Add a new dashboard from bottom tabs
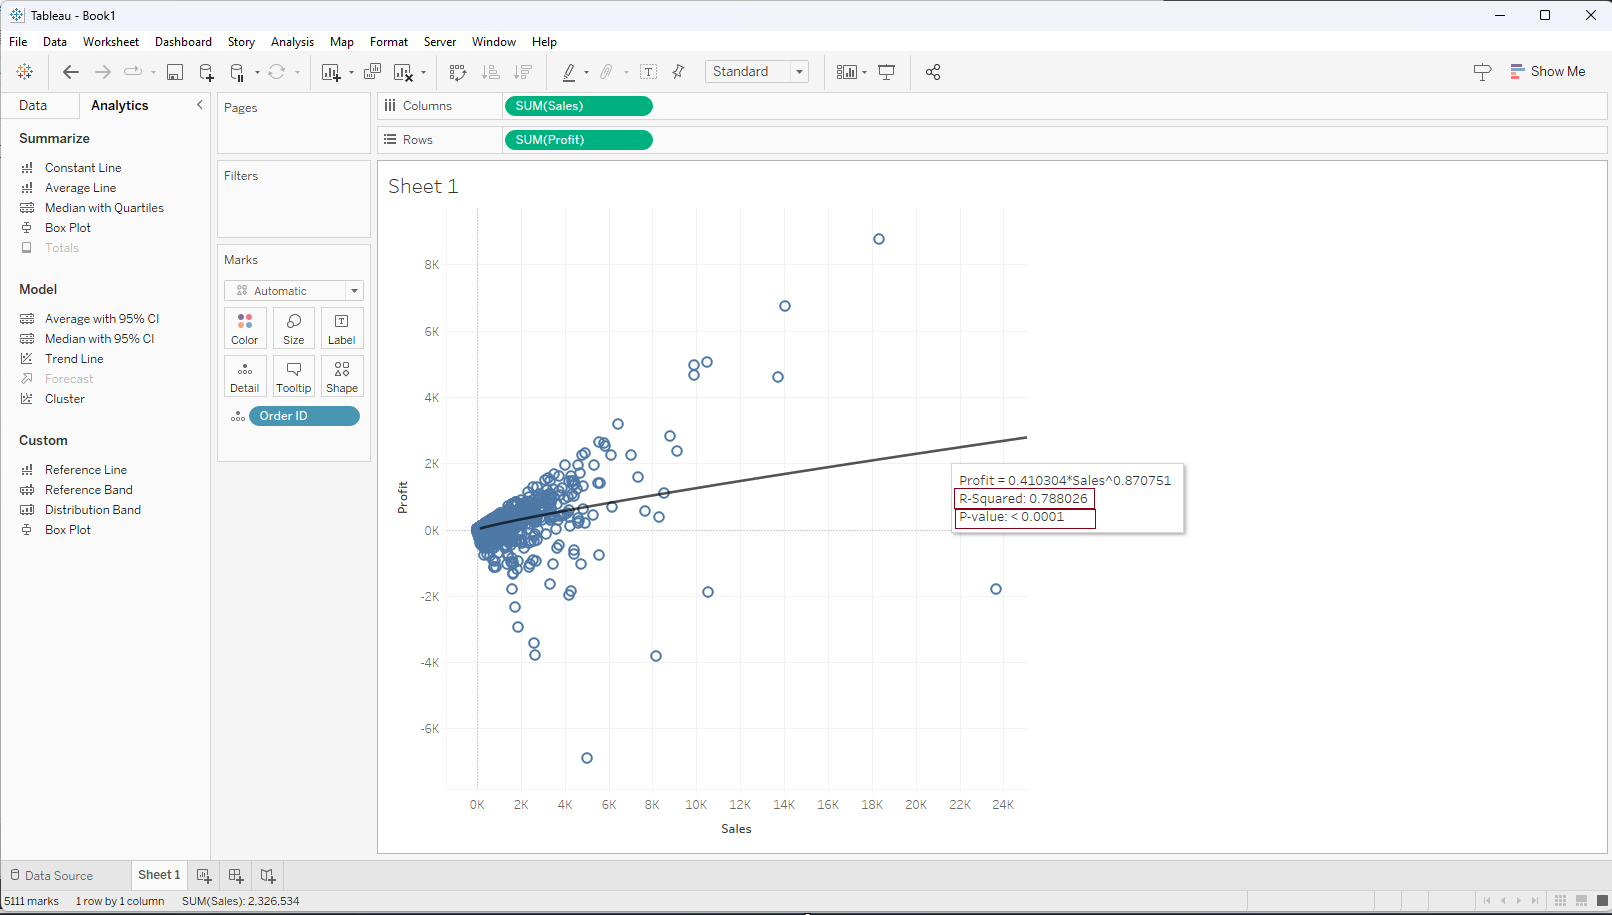1612x915 pixels. coord(236,876)
